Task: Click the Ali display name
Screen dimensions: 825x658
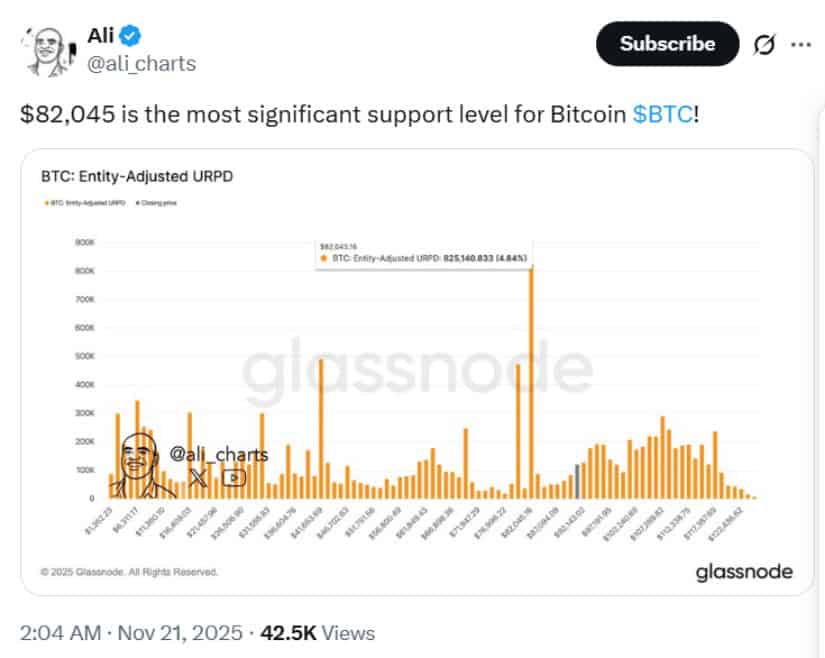Action: tap(102, 37)
